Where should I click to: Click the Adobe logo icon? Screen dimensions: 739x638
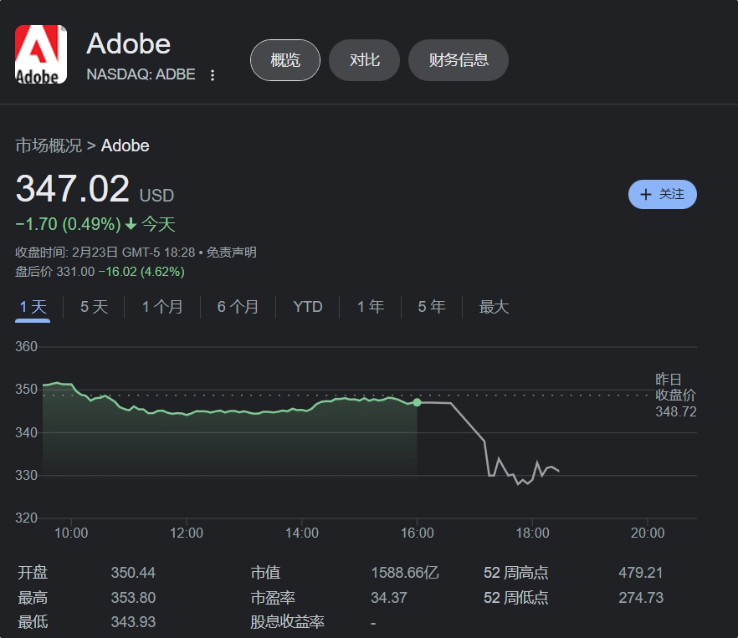pos(41,55)
